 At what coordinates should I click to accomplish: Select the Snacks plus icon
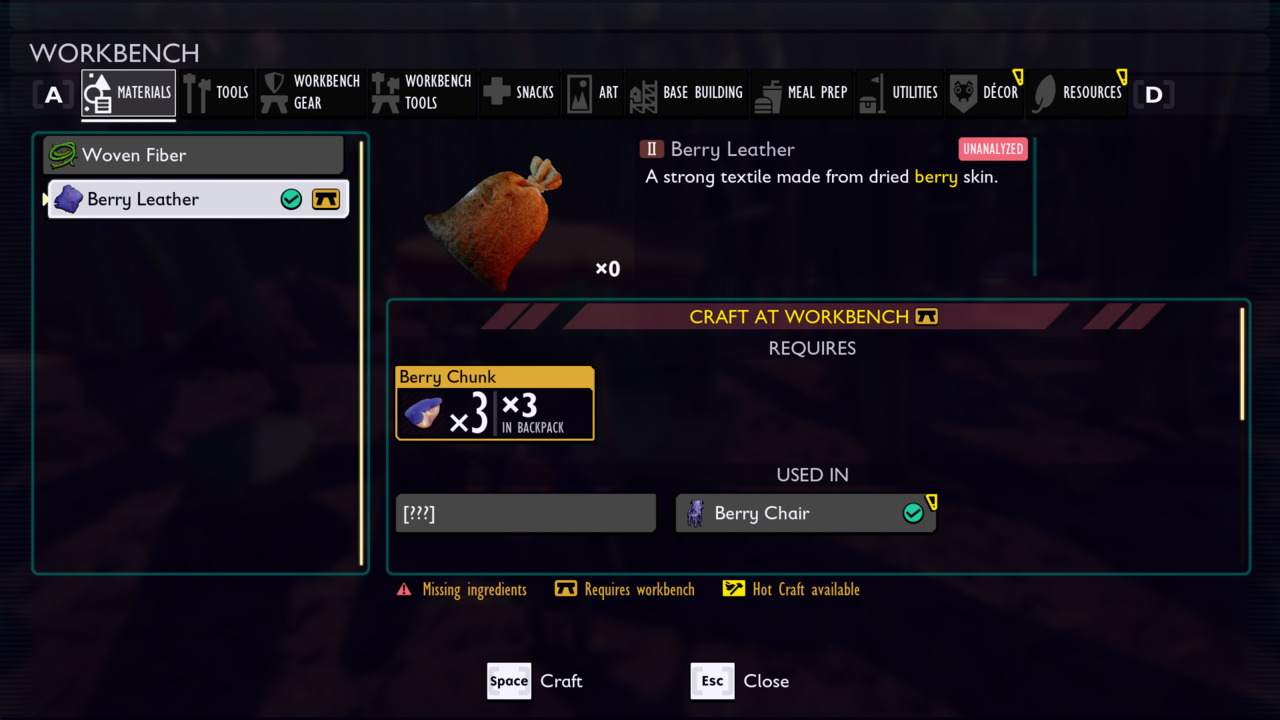pos(496,93)
